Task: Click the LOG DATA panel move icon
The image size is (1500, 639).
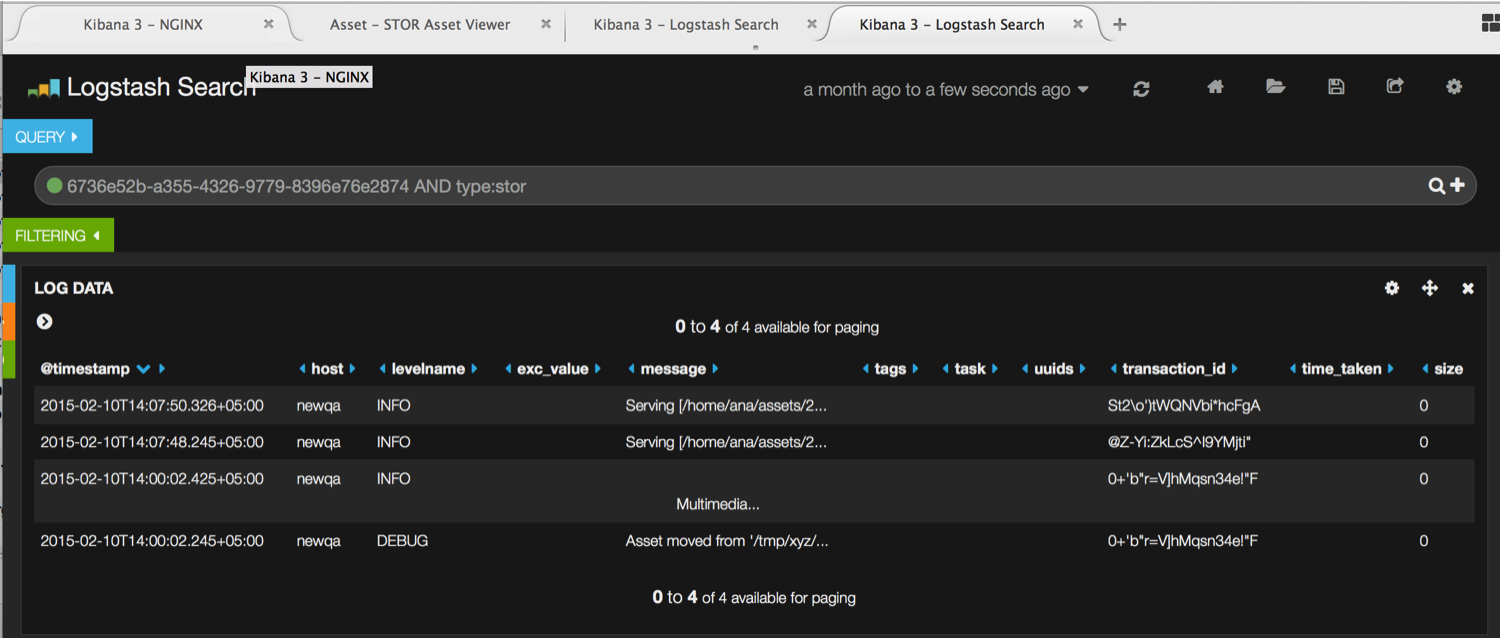Action: point(1430,288)
